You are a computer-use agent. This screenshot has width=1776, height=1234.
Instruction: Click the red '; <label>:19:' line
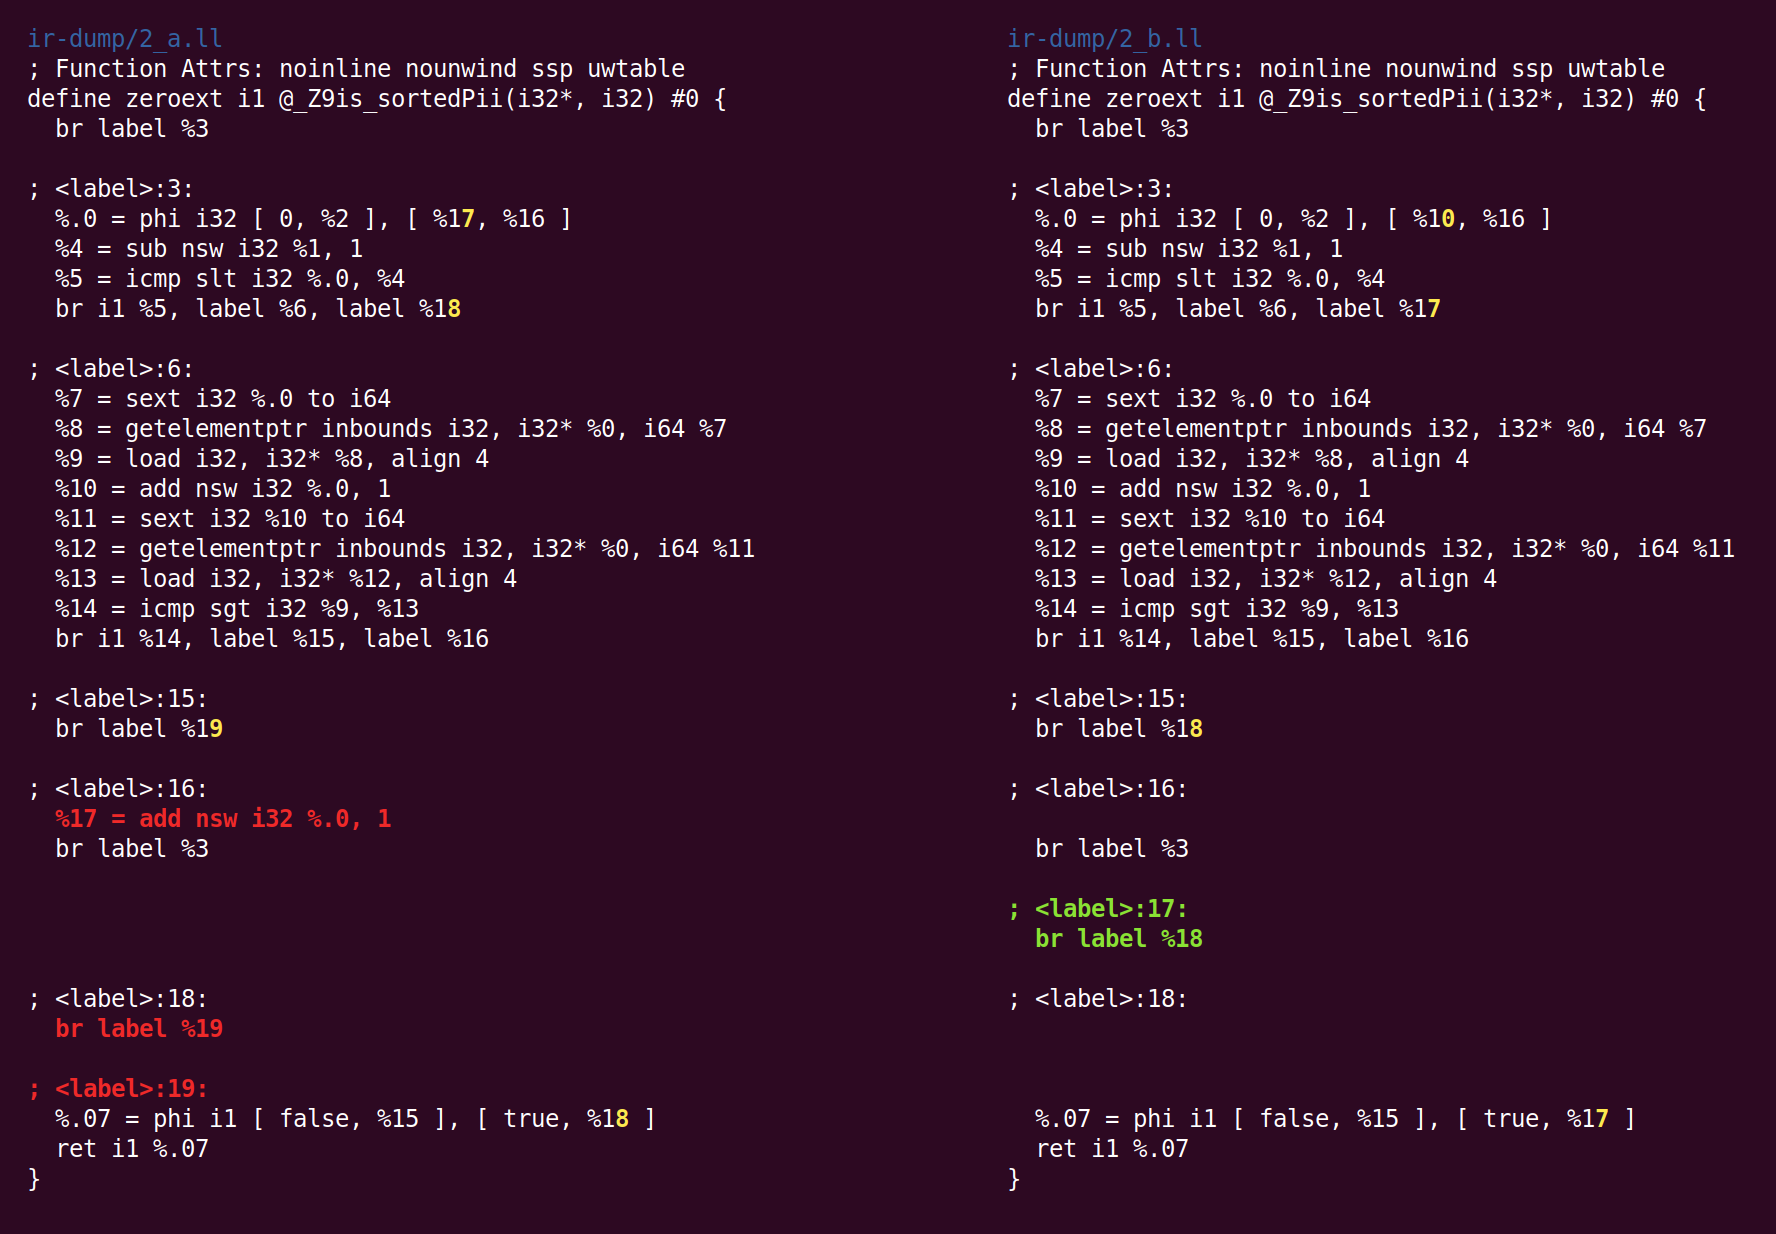tap(118, 1089)
